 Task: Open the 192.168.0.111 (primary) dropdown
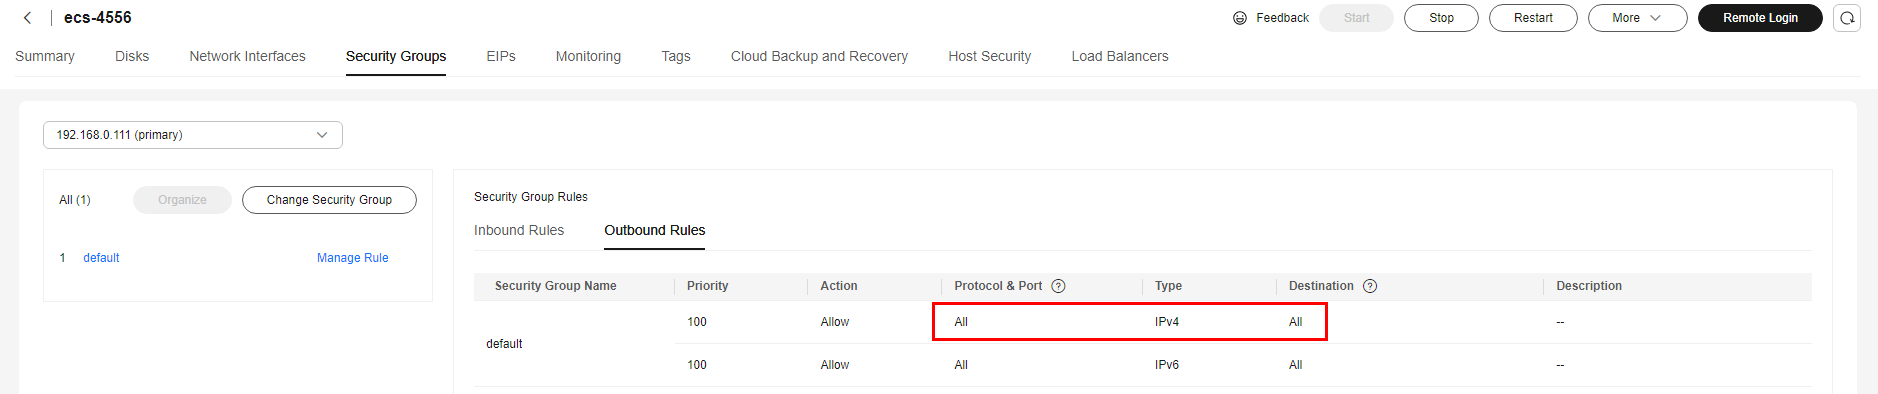193,135
